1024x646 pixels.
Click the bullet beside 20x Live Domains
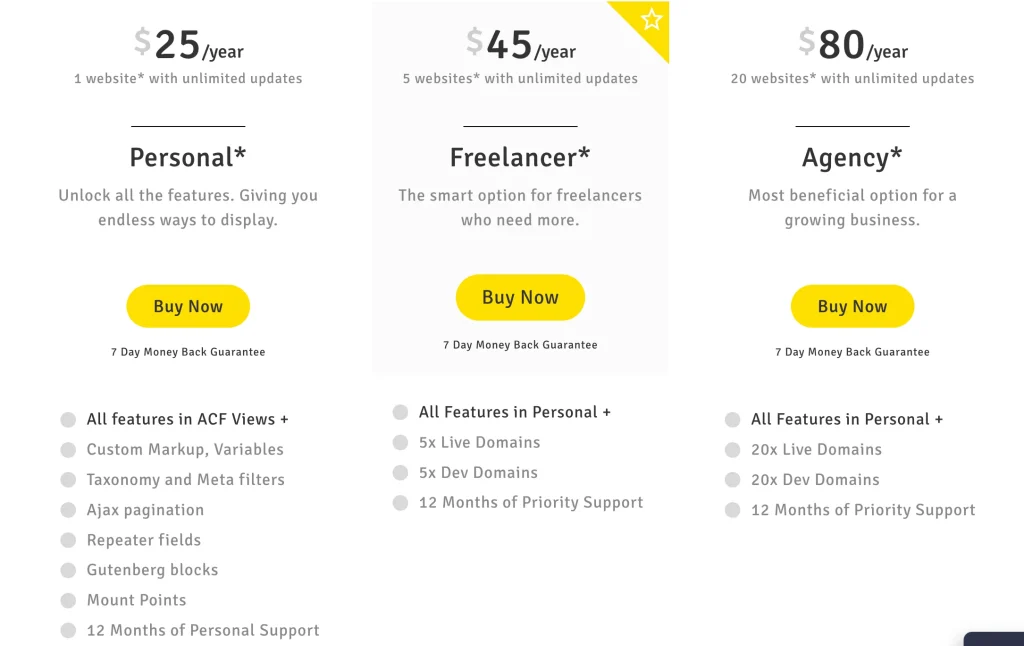tap(731, 449)
